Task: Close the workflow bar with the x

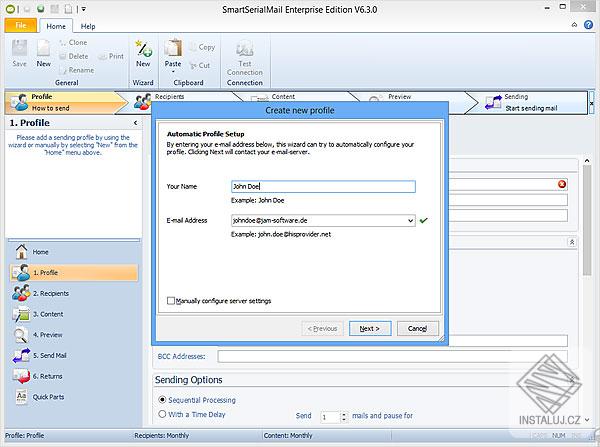Action: 592,103
